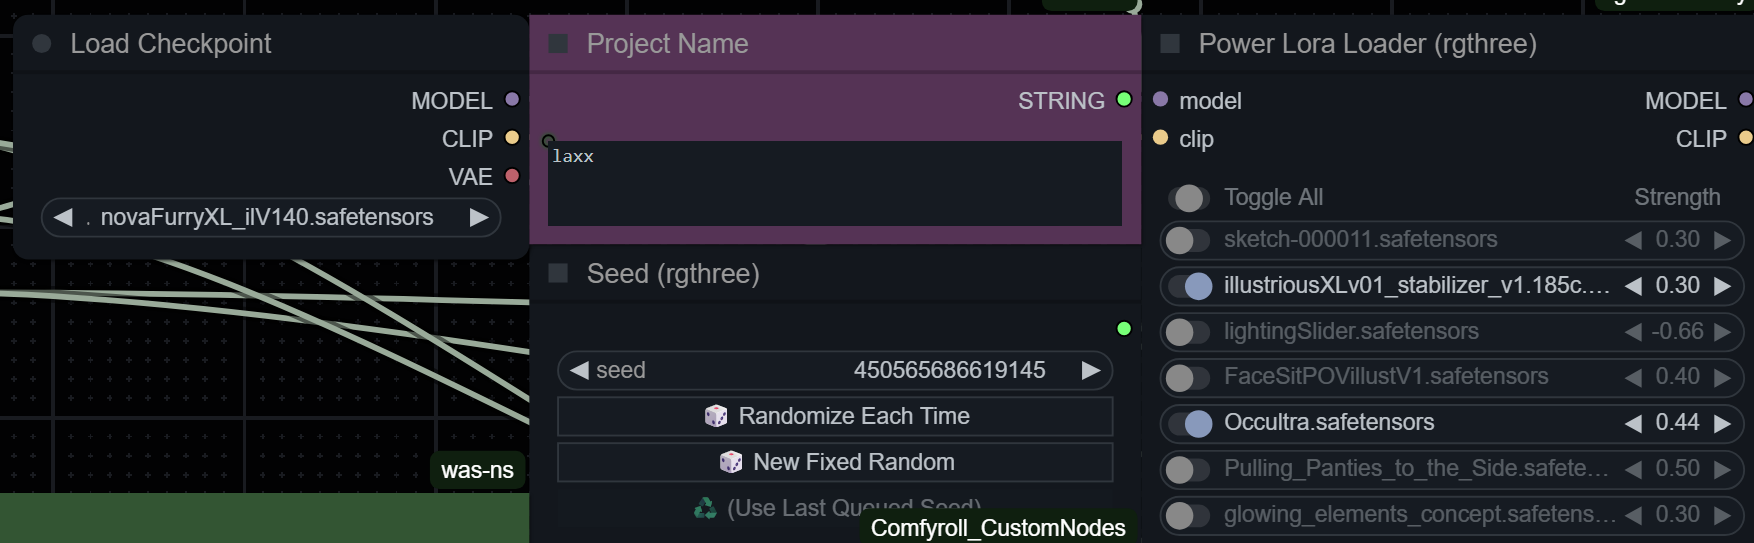Decrease illustriousXL stabilizer strength with left arrow

pyautogui.click(x=1633, y=286)
